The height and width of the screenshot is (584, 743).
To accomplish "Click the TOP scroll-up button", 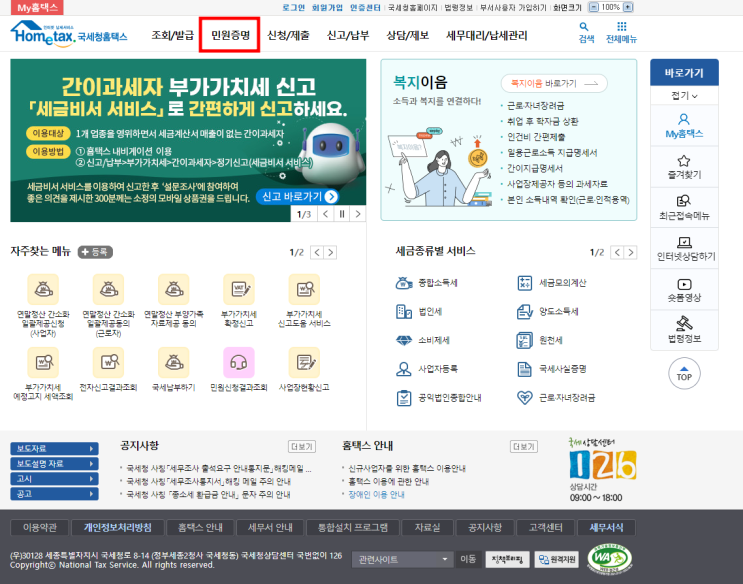I will pos(684,374).
